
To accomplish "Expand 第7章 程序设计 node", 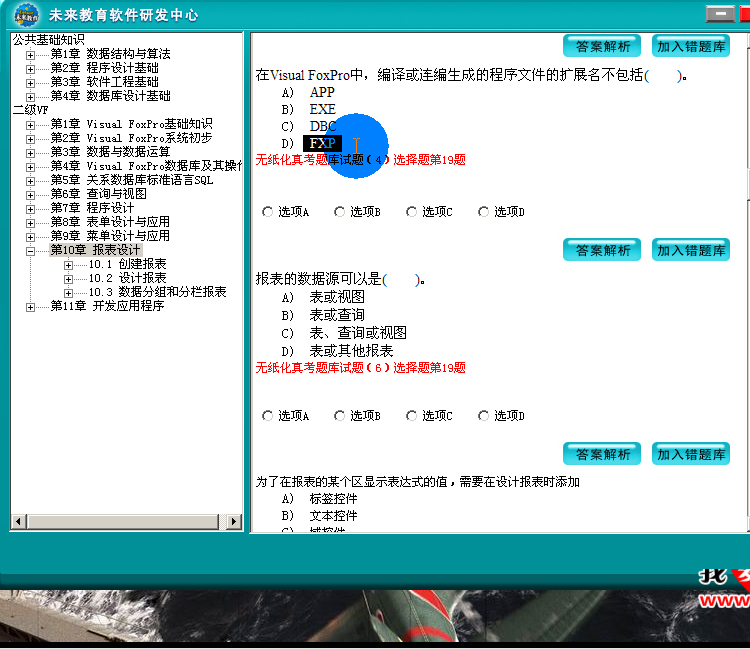I will click(x=30, y=209).
